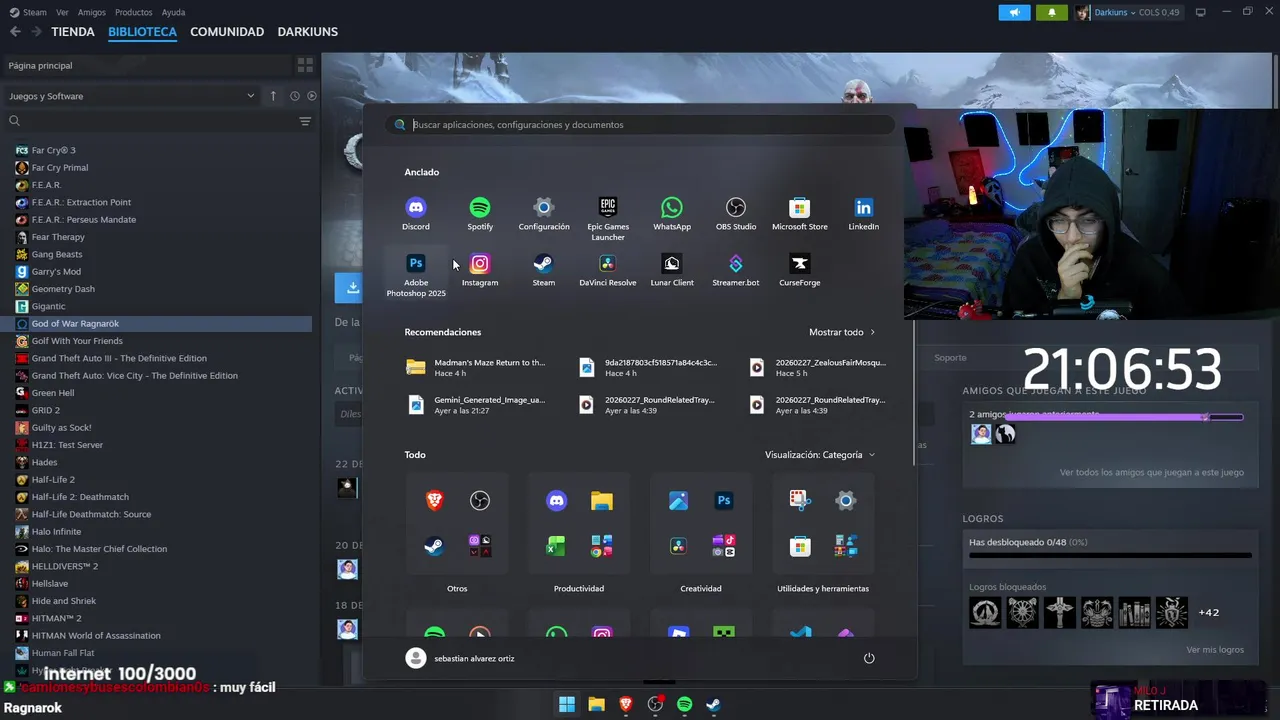The image size is (1280, 720).
Task: Click Mostrar todo recommendations
Action: point(842,332)
